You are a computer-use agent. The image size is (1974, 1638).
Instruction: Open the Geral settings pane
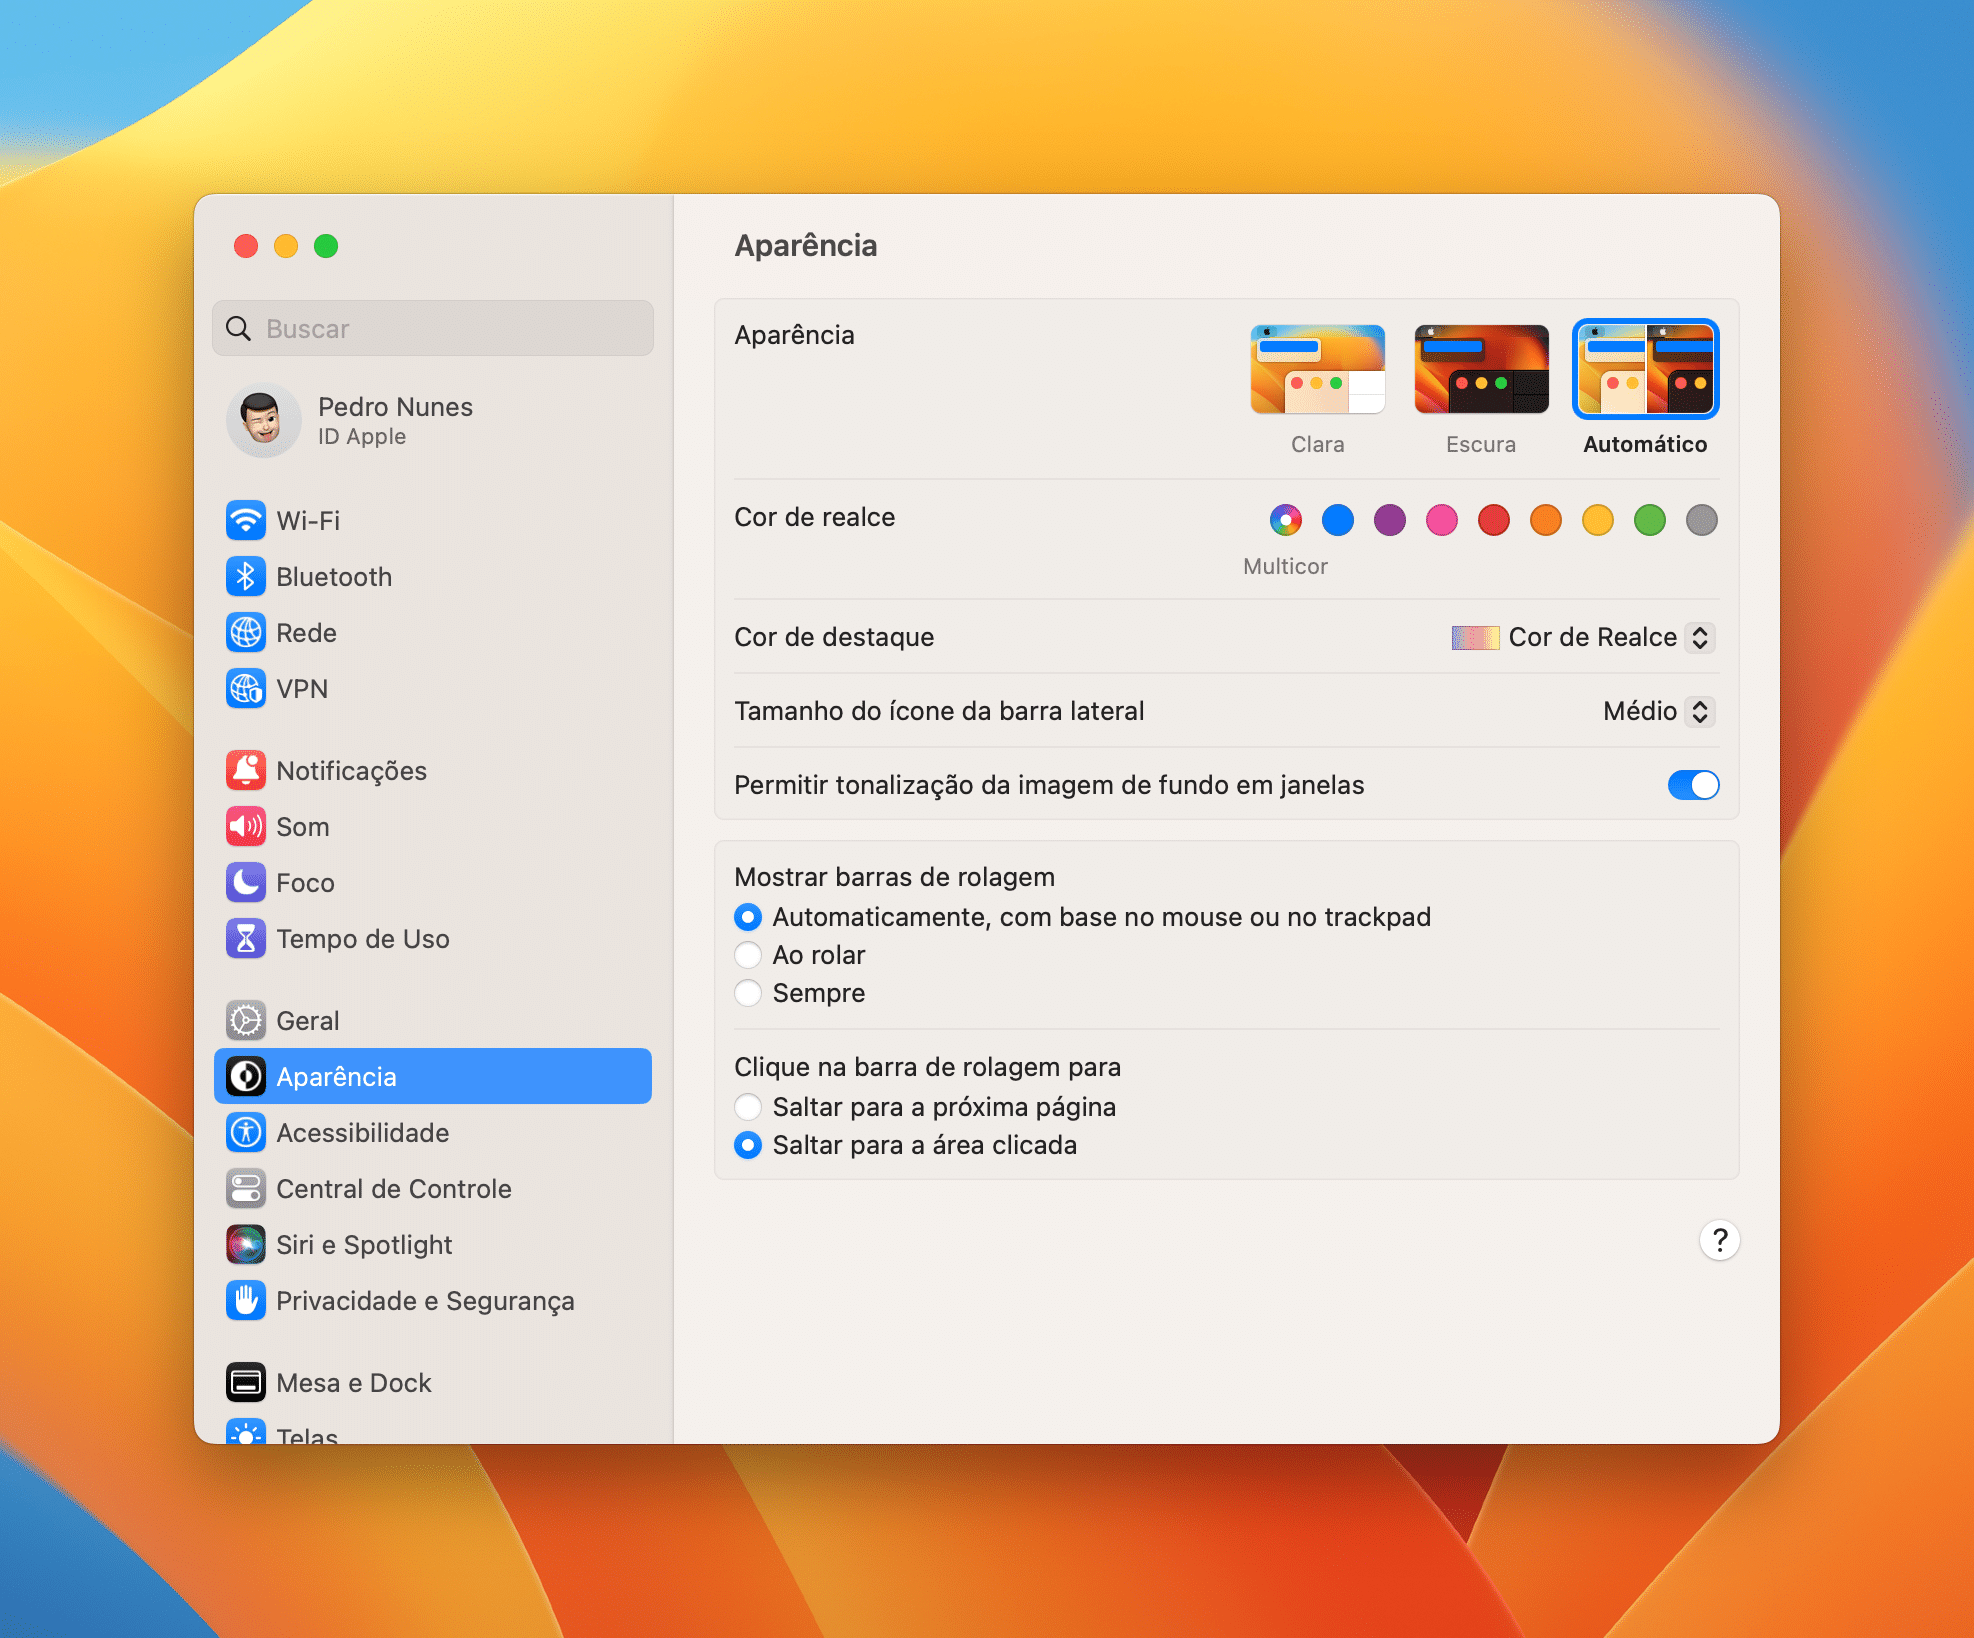433,1020
